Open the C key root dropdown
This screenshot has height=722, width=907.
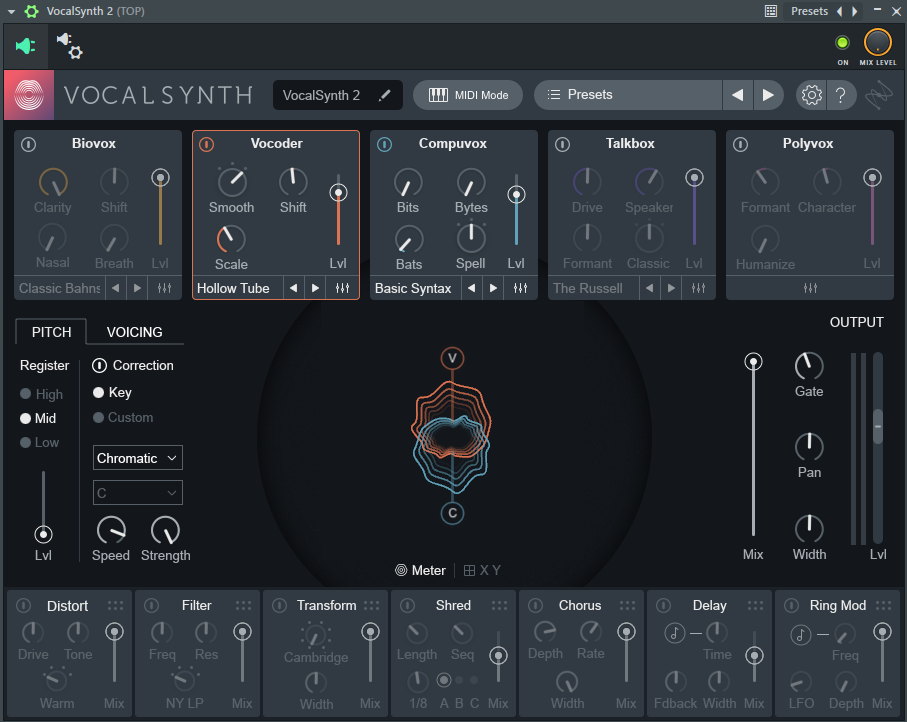click(138, 492)
